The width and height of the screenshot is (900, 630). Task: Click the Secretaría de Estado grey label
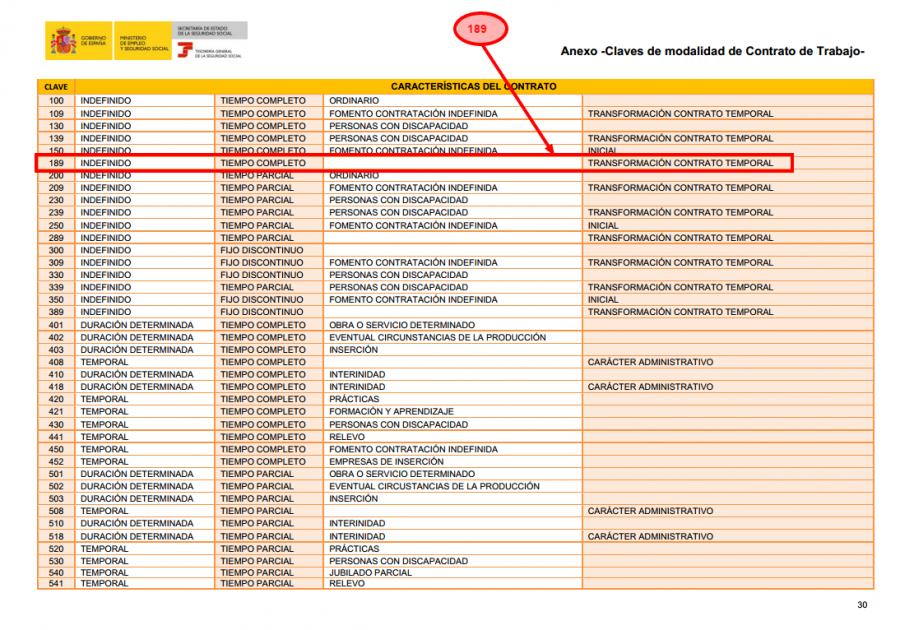pyautogui.click(x=210, y=30)
